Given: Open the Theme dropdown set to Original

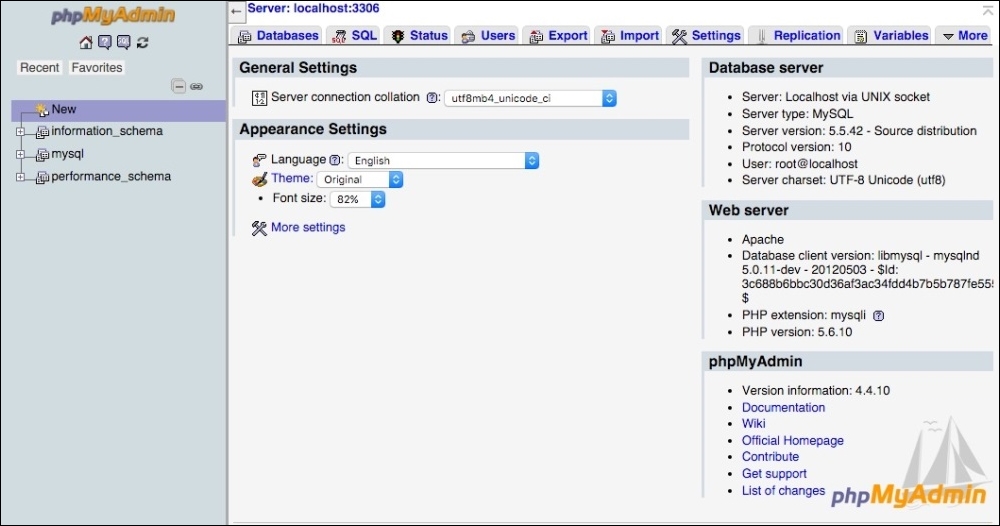Looking at the screenshot, I should tap(360, 180).
